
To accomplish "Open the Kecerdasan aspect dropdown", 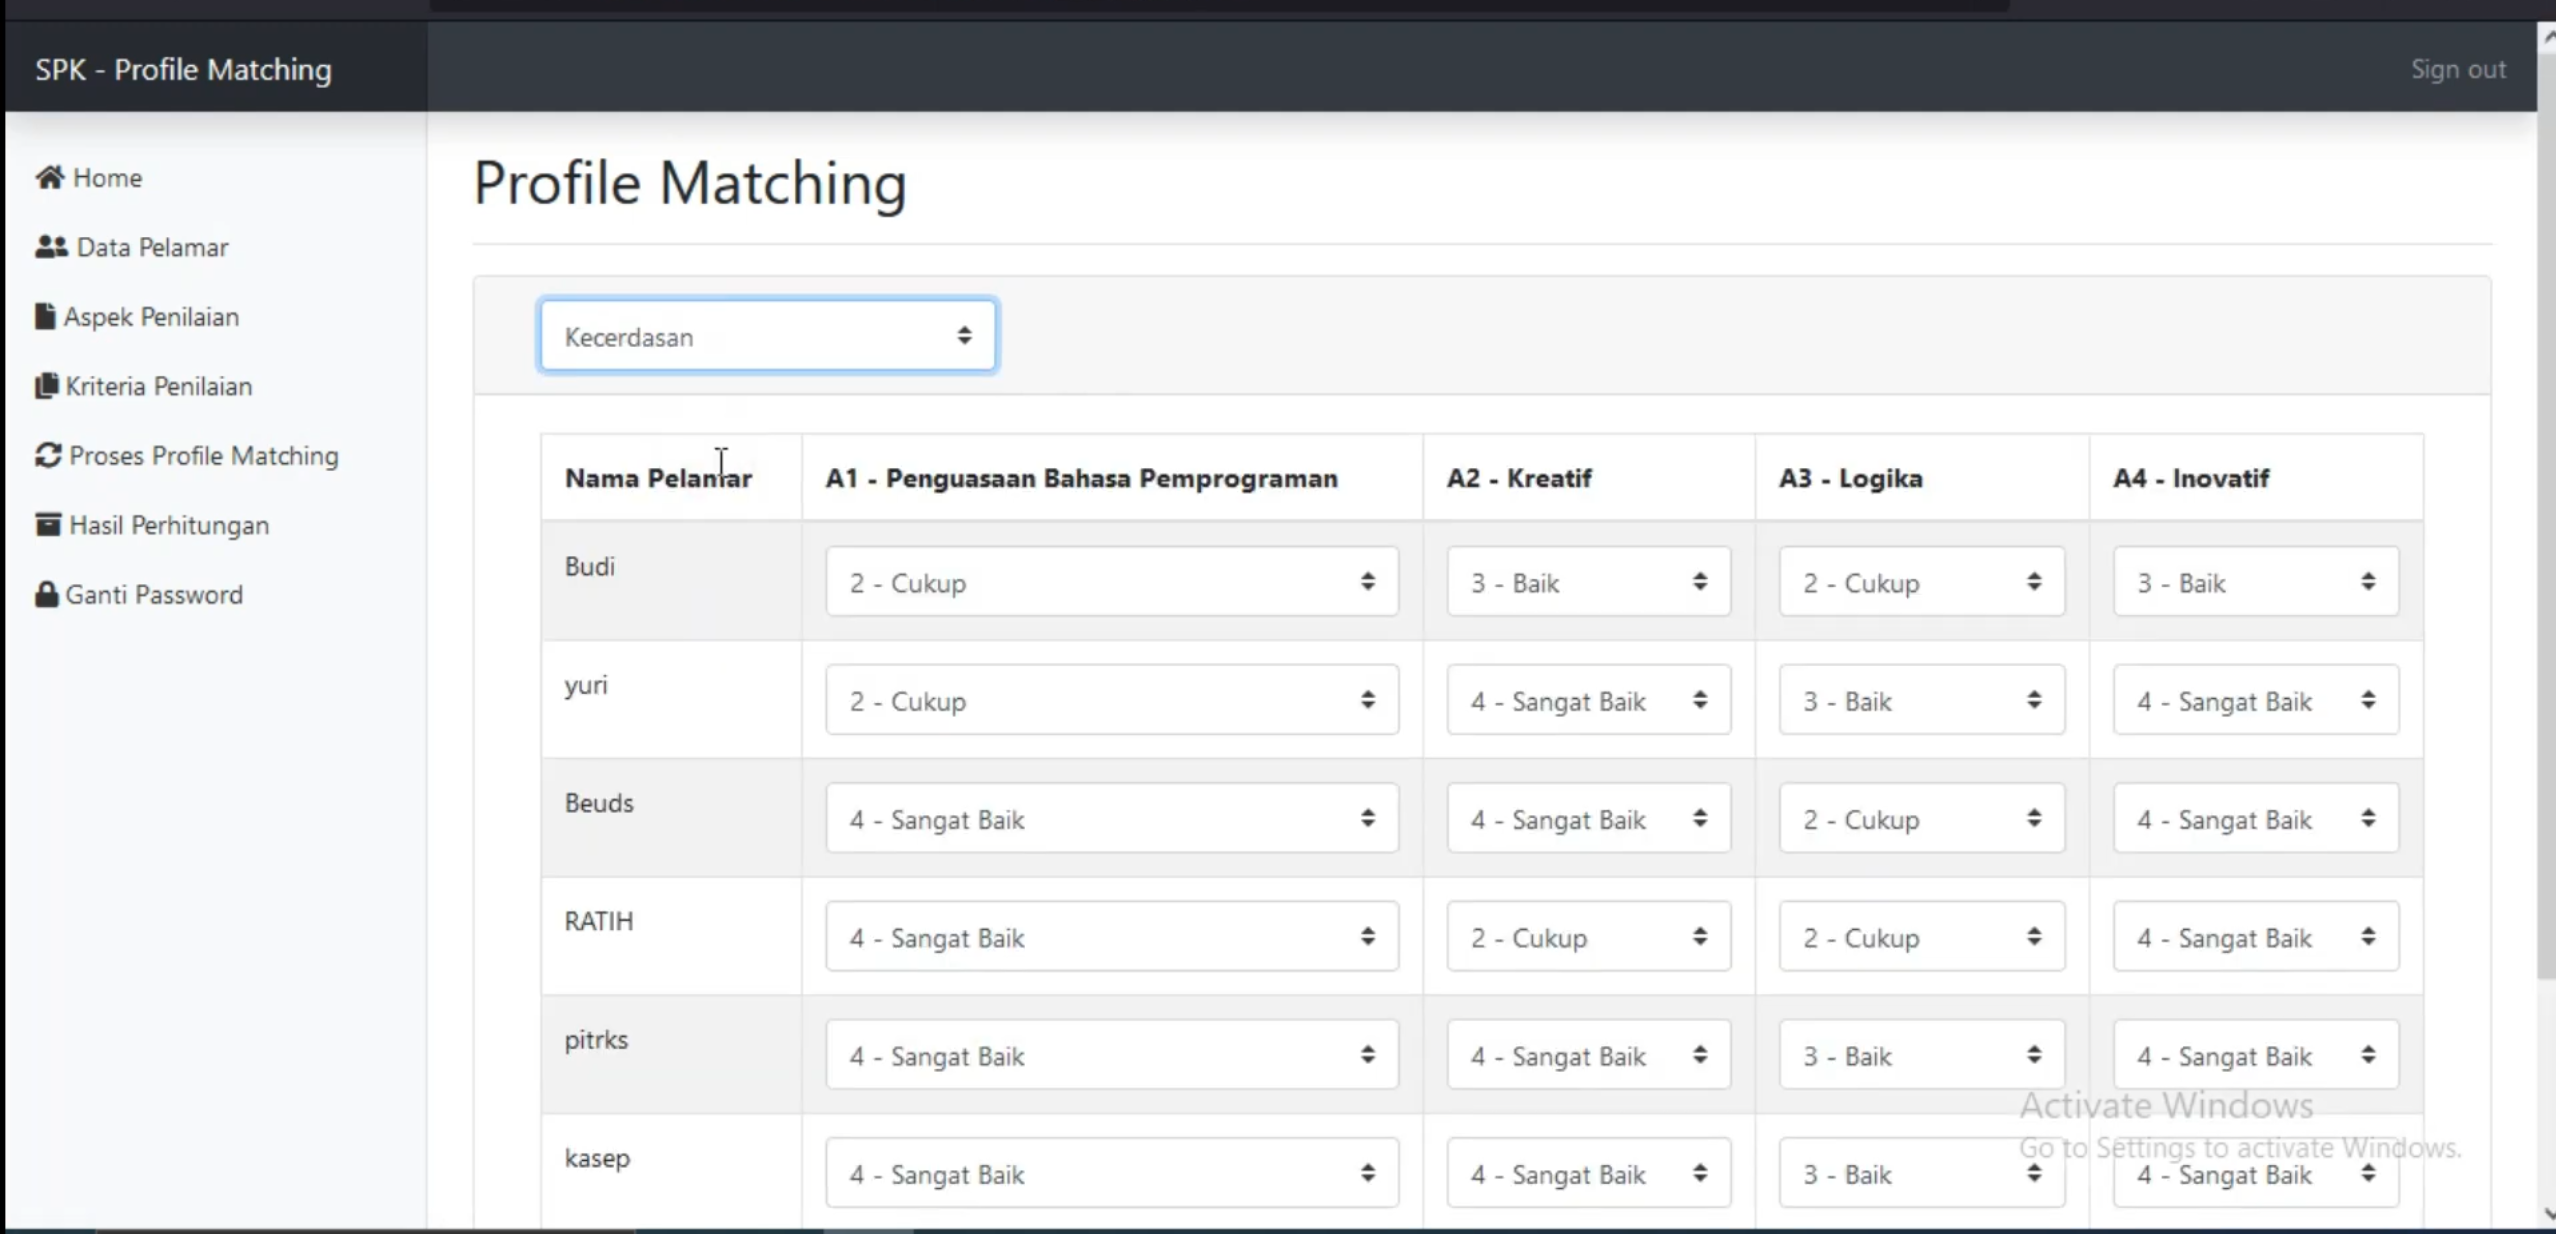I will pyautogui.click(x=767, y=336).
